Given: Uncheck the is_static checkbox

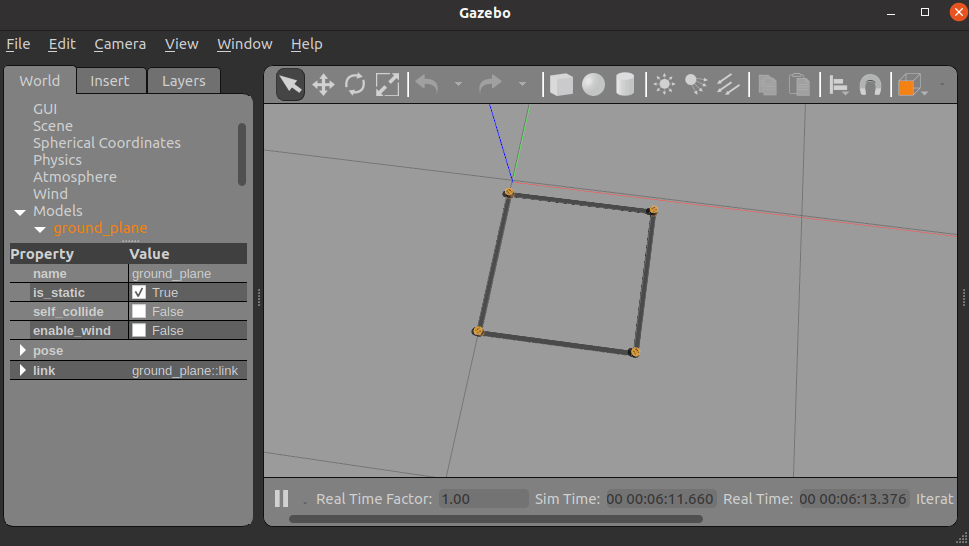Looking at the screenshot, I should (139, 292).
